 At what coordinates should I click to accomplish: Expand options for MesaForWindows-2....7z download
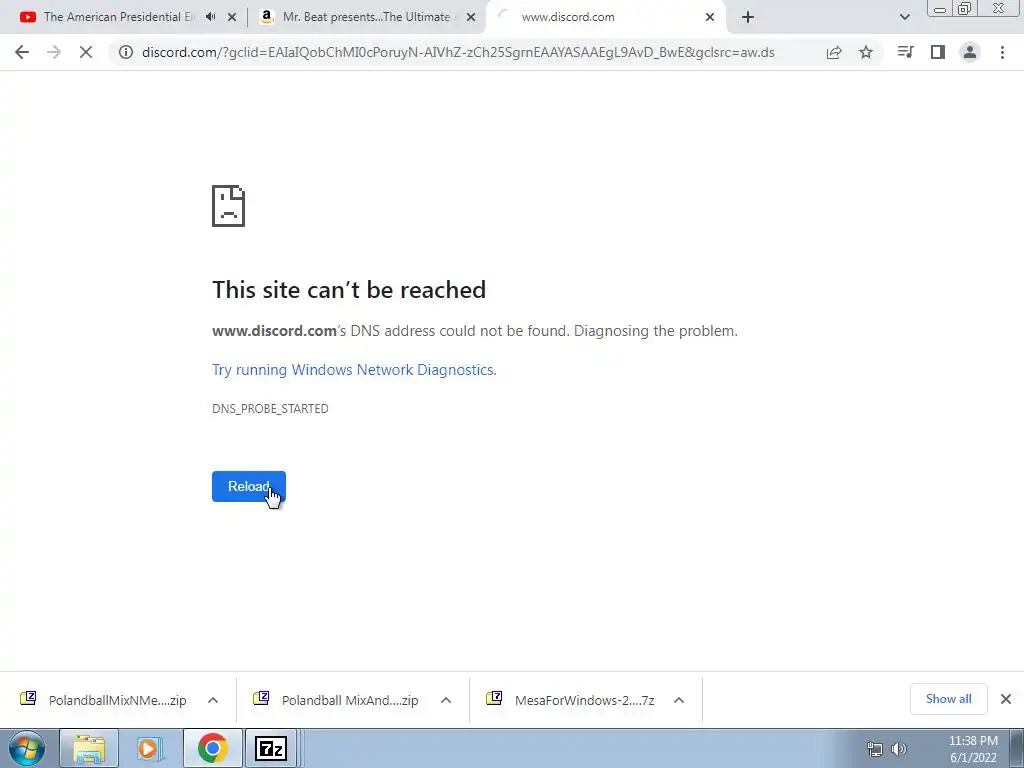pyautogui.click(x=679, y=700)
